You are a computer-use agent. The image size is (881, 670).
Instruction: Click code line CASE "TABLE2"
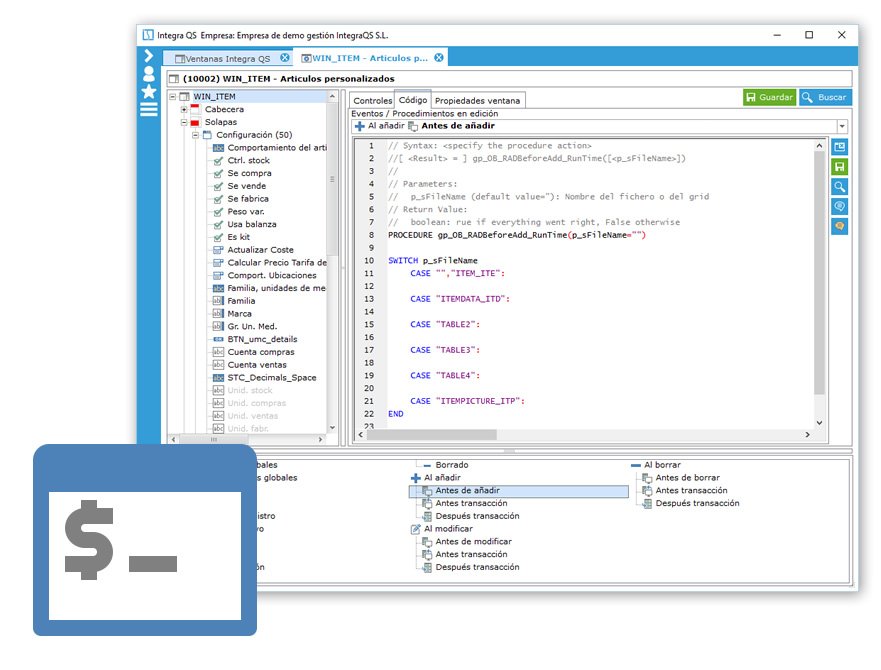(x=445, y=324)
